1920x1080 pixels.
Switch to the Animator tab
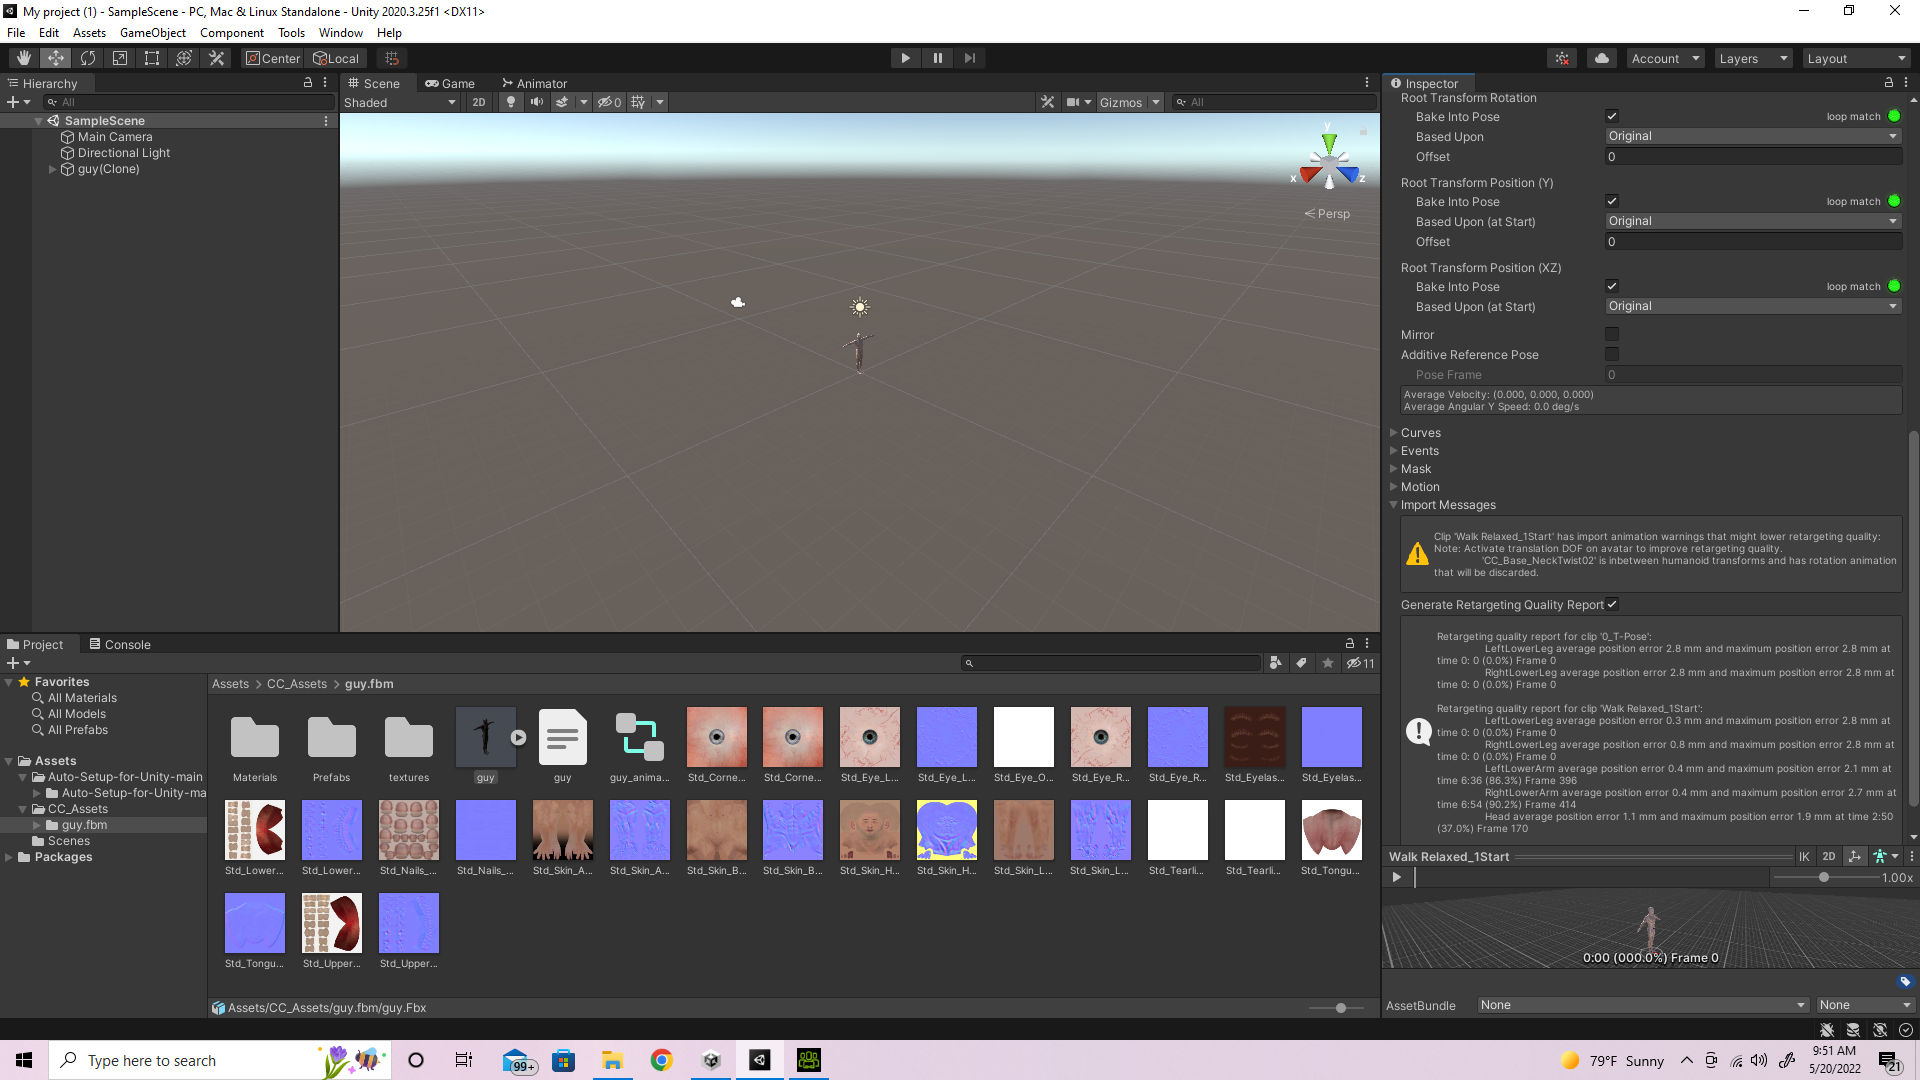[x=535, y=84]
